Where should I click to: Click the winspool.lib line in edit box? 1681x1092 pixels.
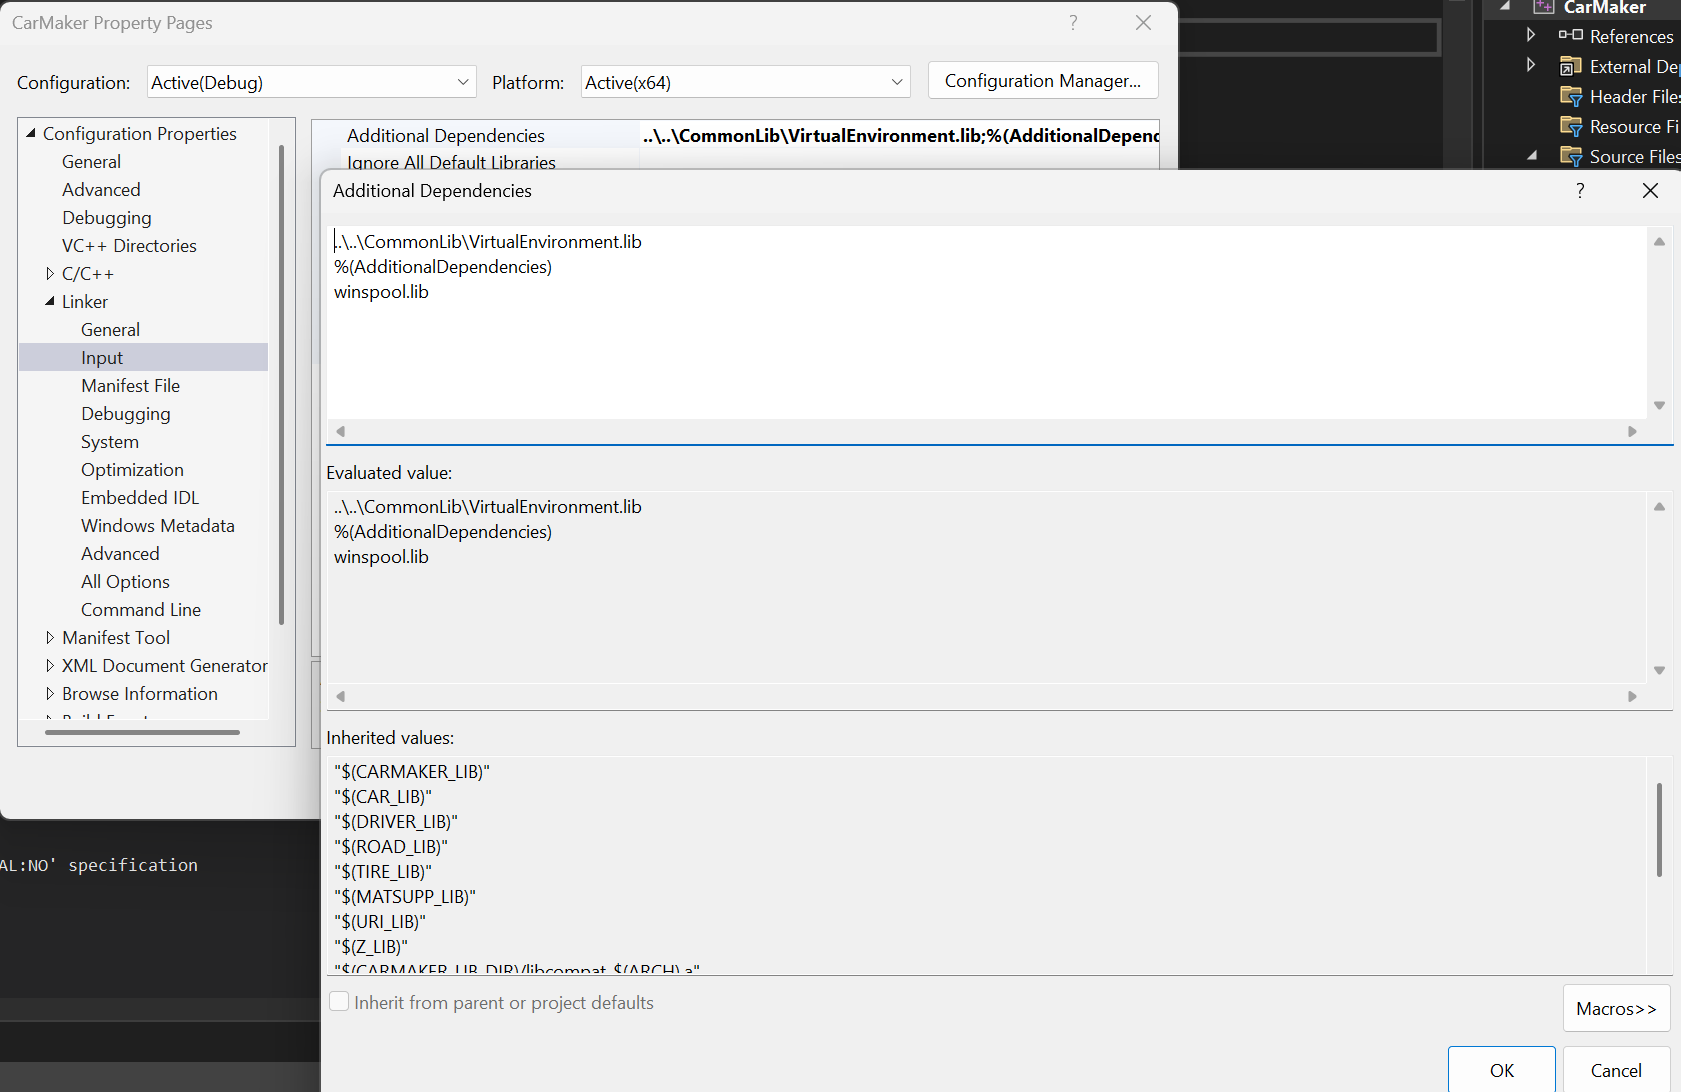[x=381, y=291]
